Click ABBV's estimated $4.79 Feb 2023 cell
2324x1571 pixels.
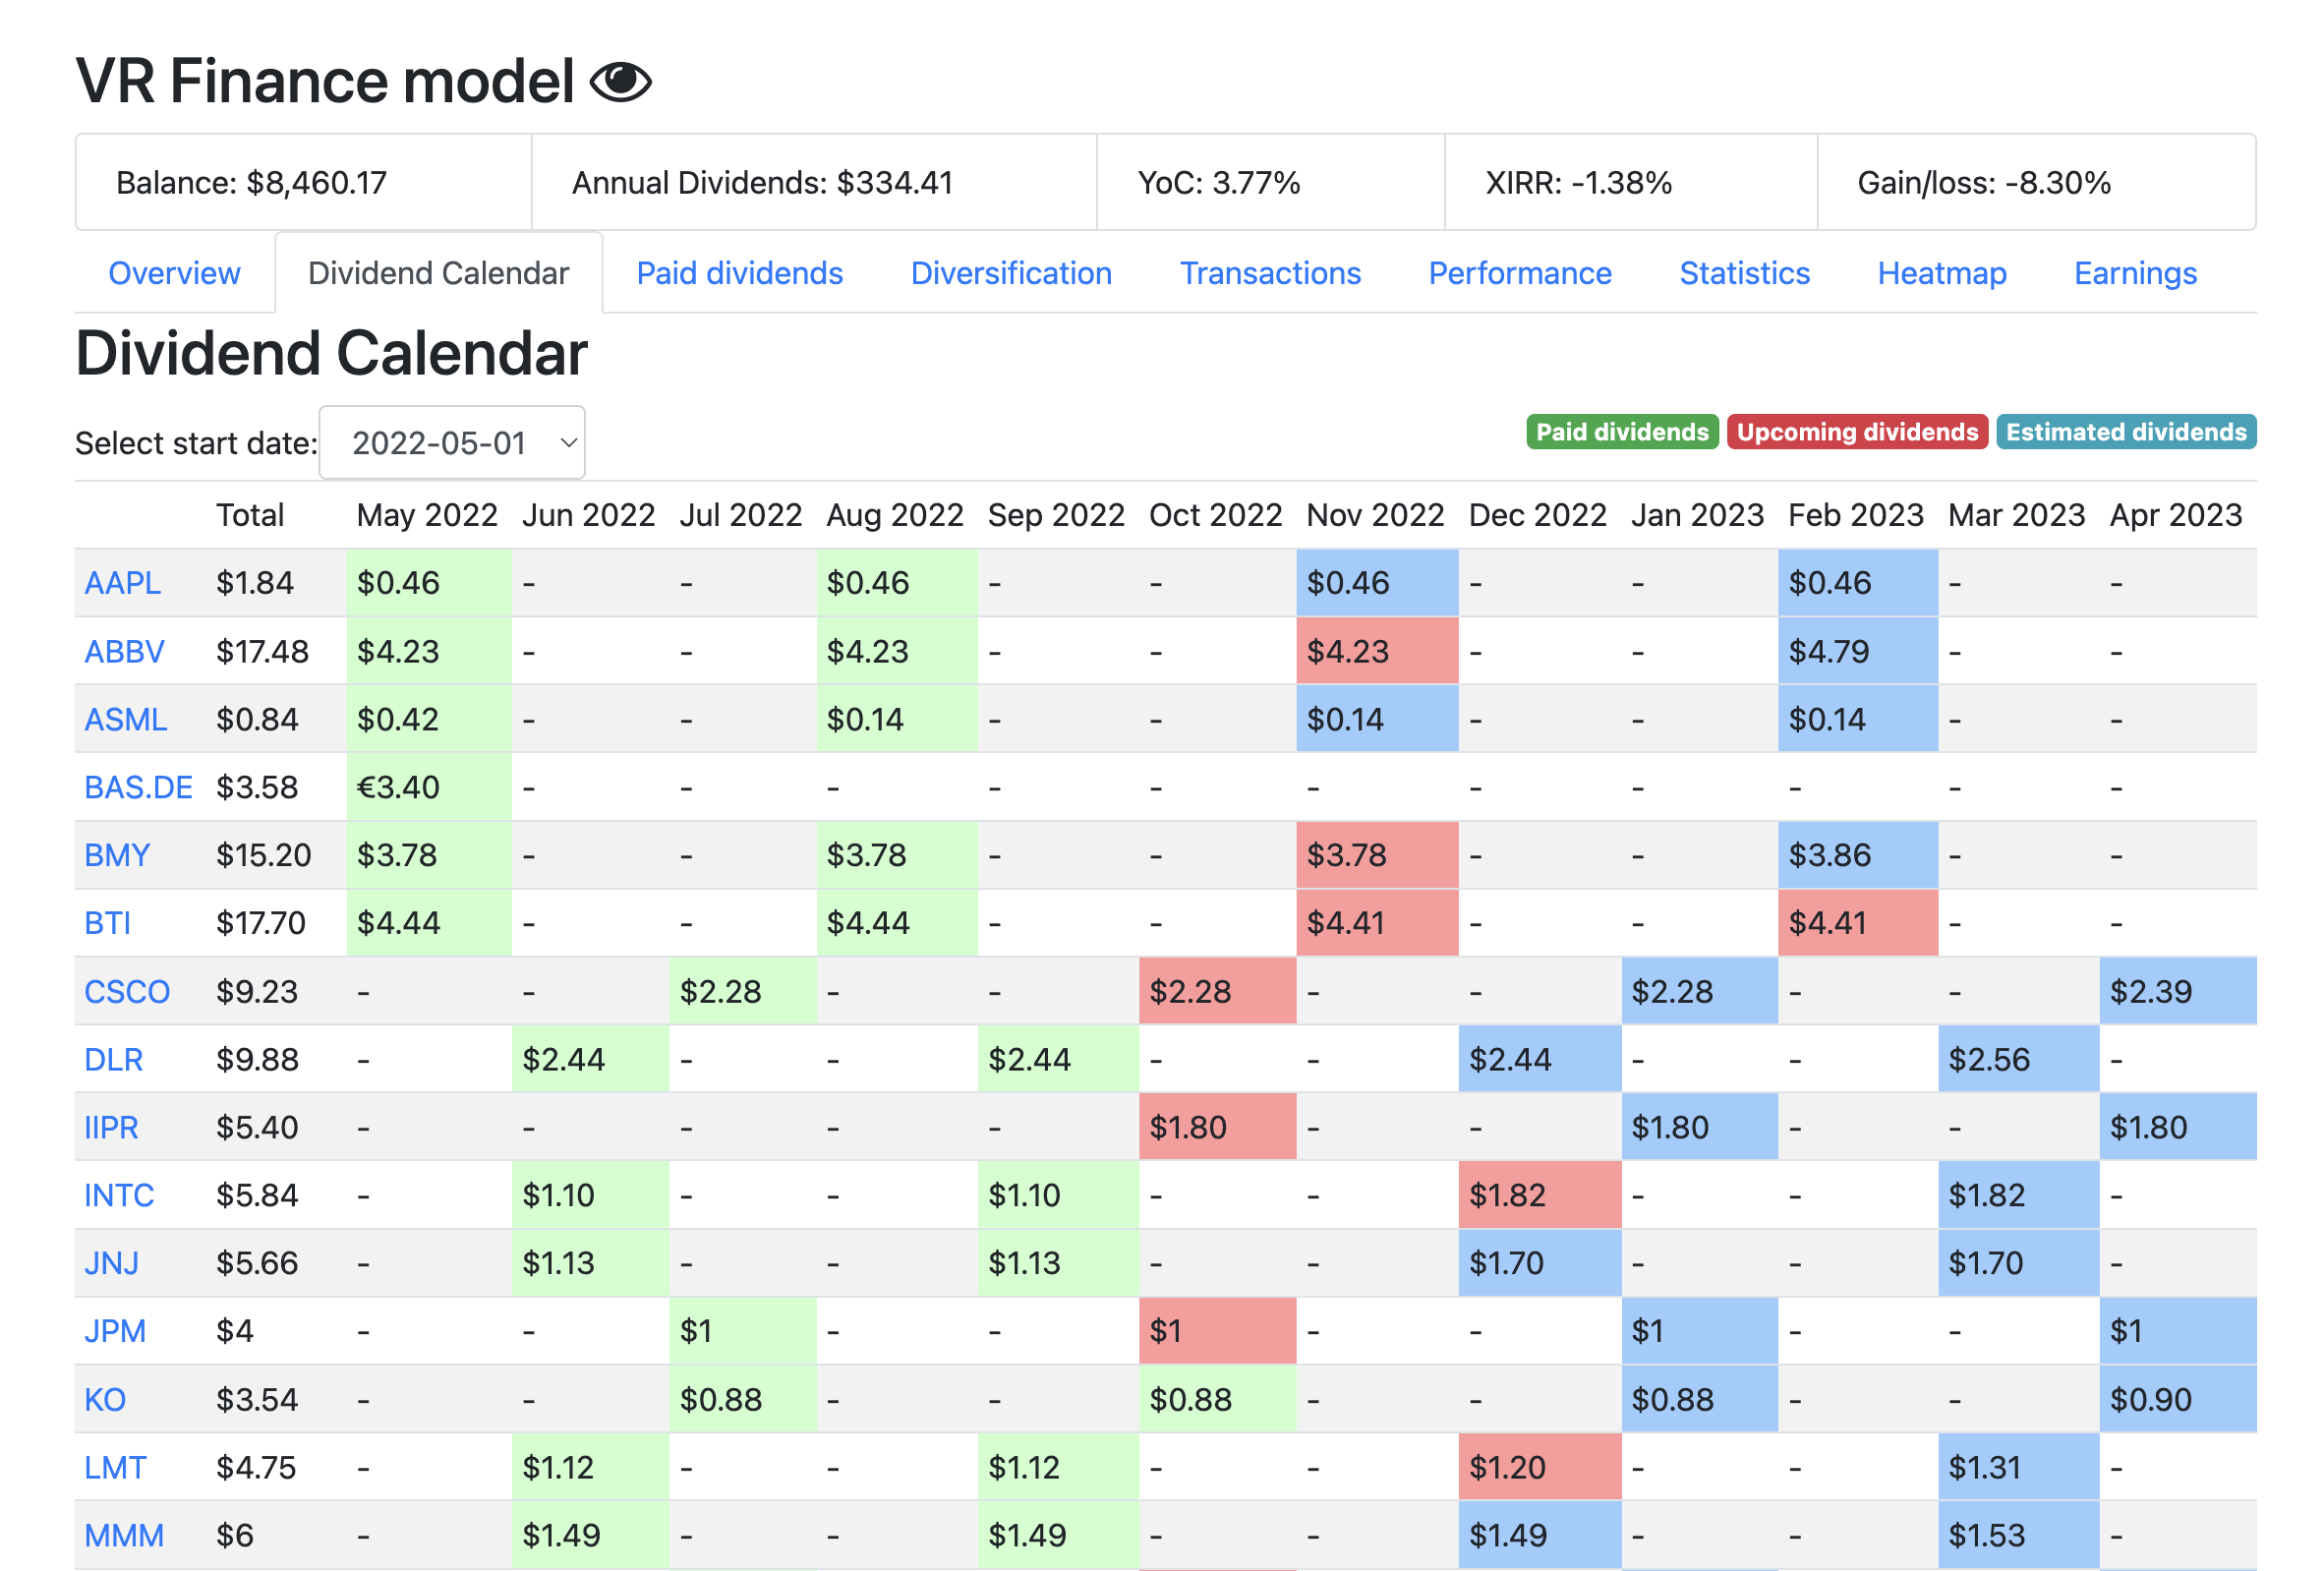pyautogui.click(x=1858, y=651)
